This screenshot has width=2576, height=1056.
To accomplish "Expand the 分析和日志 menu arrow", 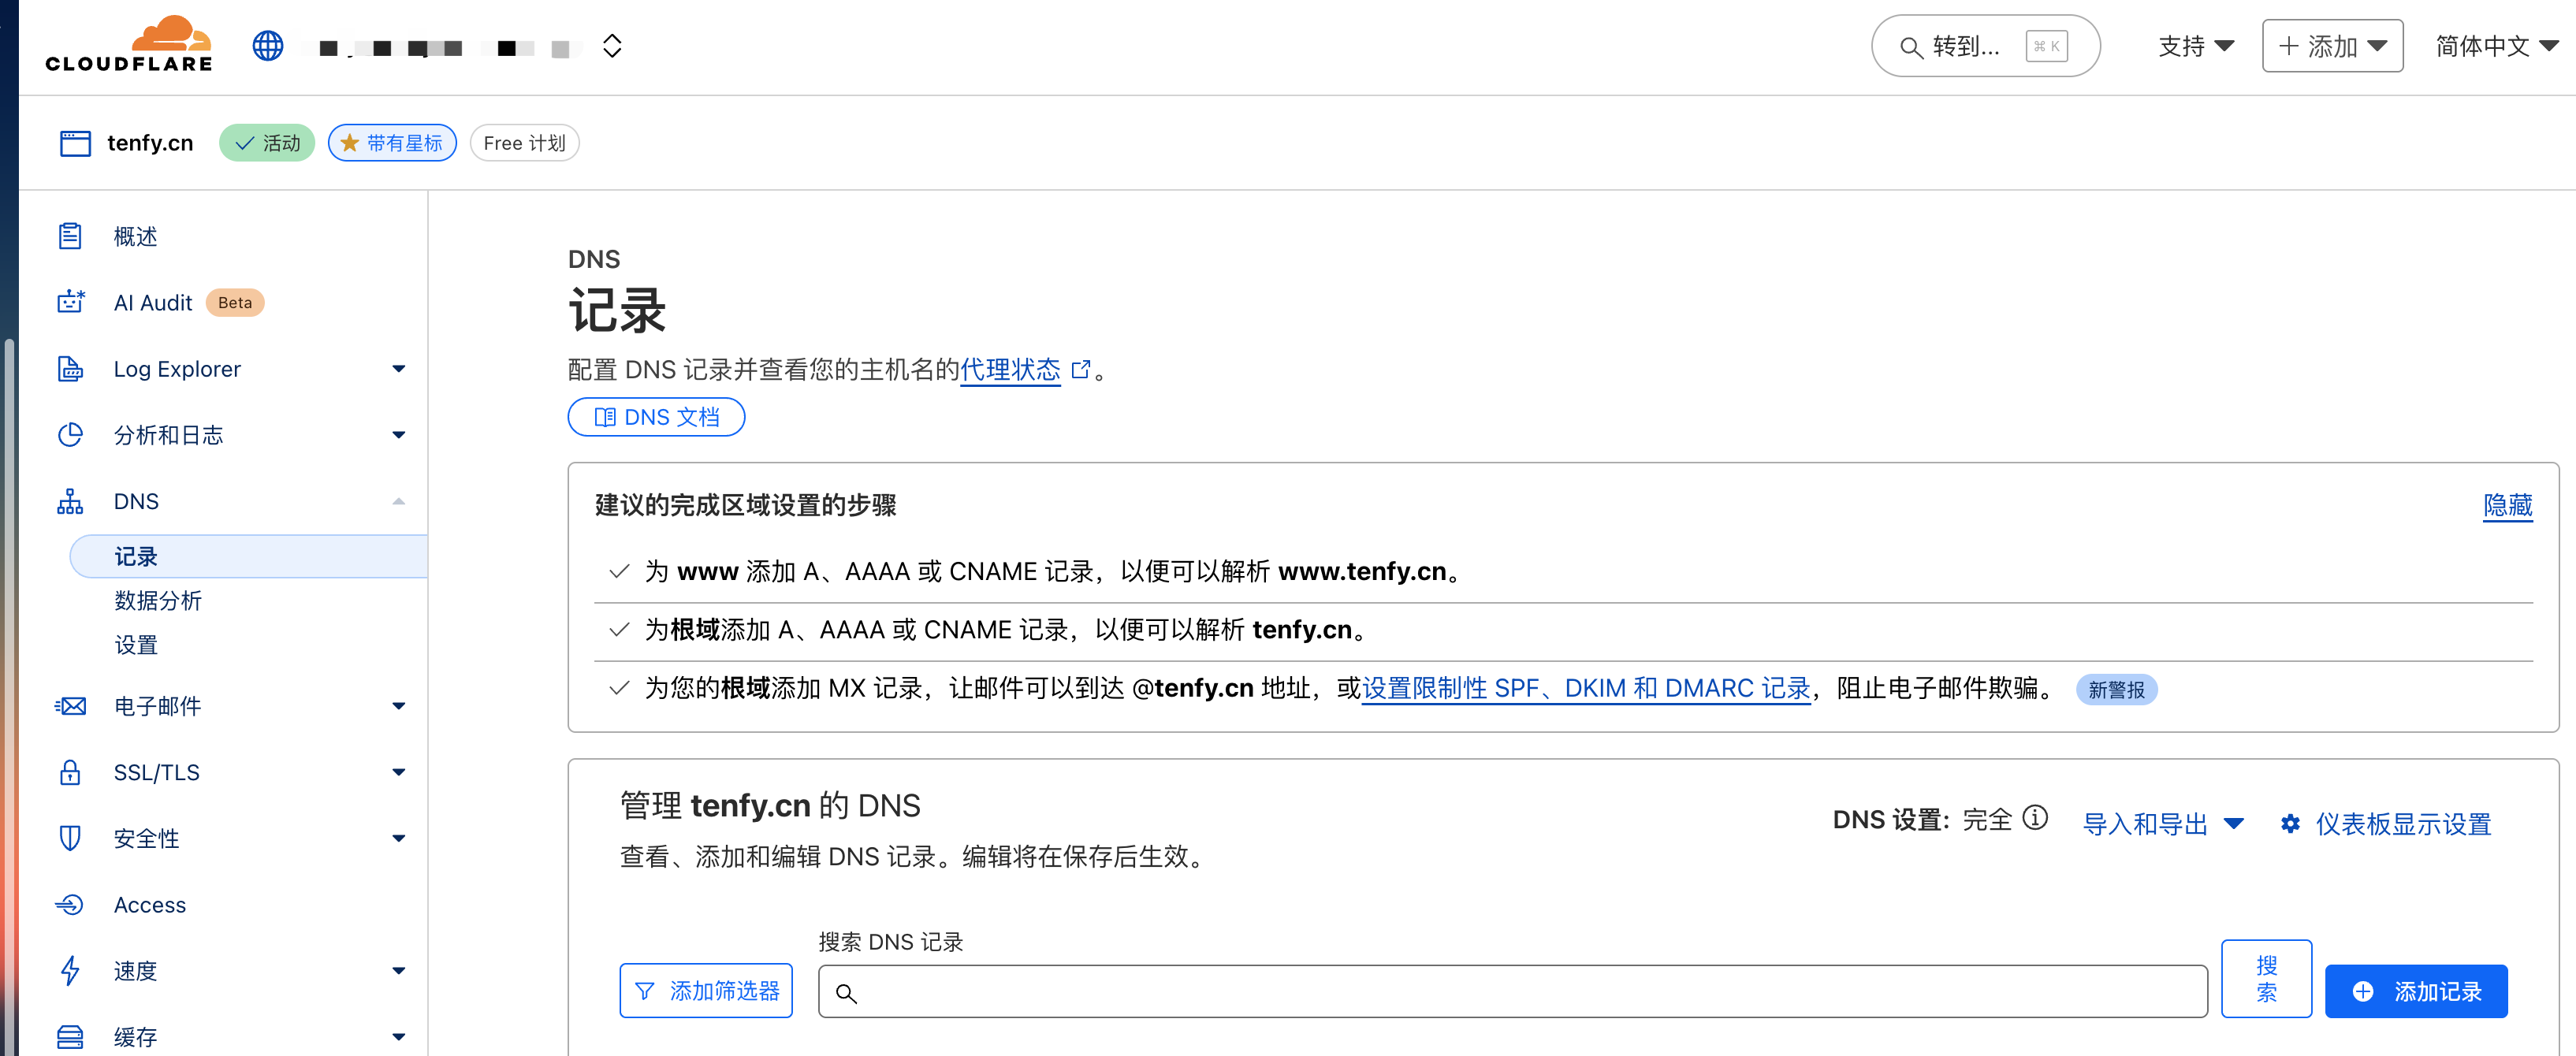I will click(399, 435).
